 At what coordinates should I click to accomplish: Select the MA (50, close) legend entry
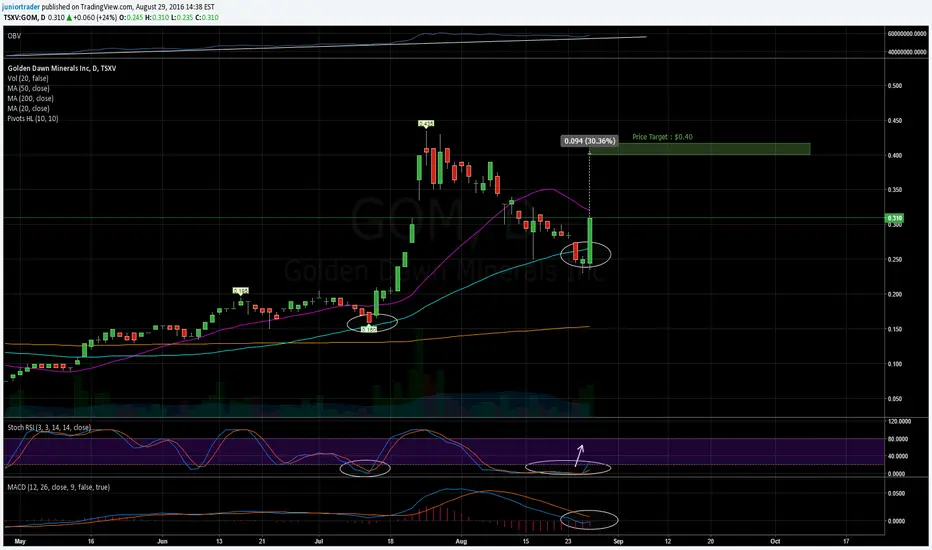pyautogui.click(x=29, y=89)
